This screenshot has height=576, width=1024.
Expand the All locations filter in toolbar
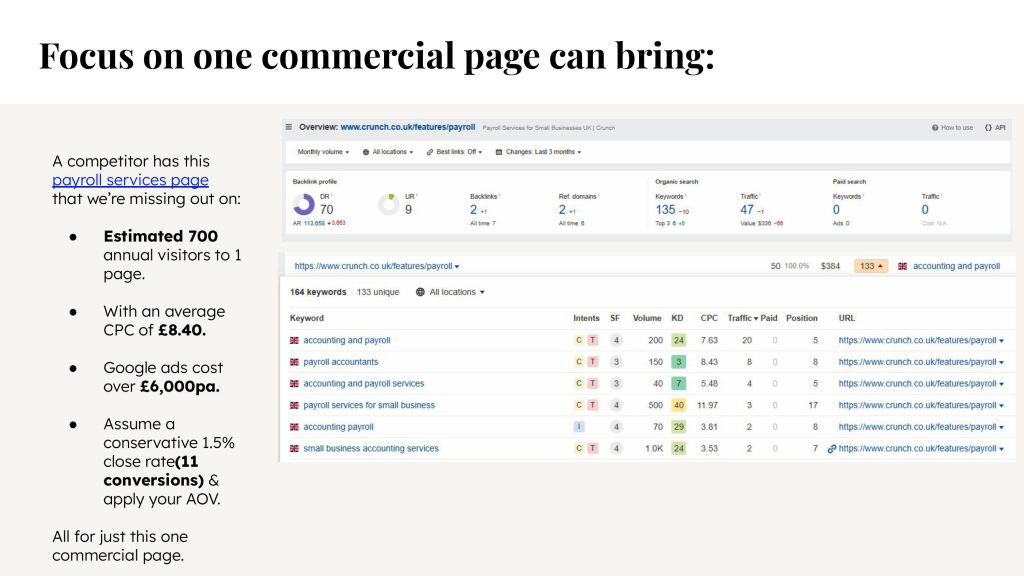pos(388,152)
